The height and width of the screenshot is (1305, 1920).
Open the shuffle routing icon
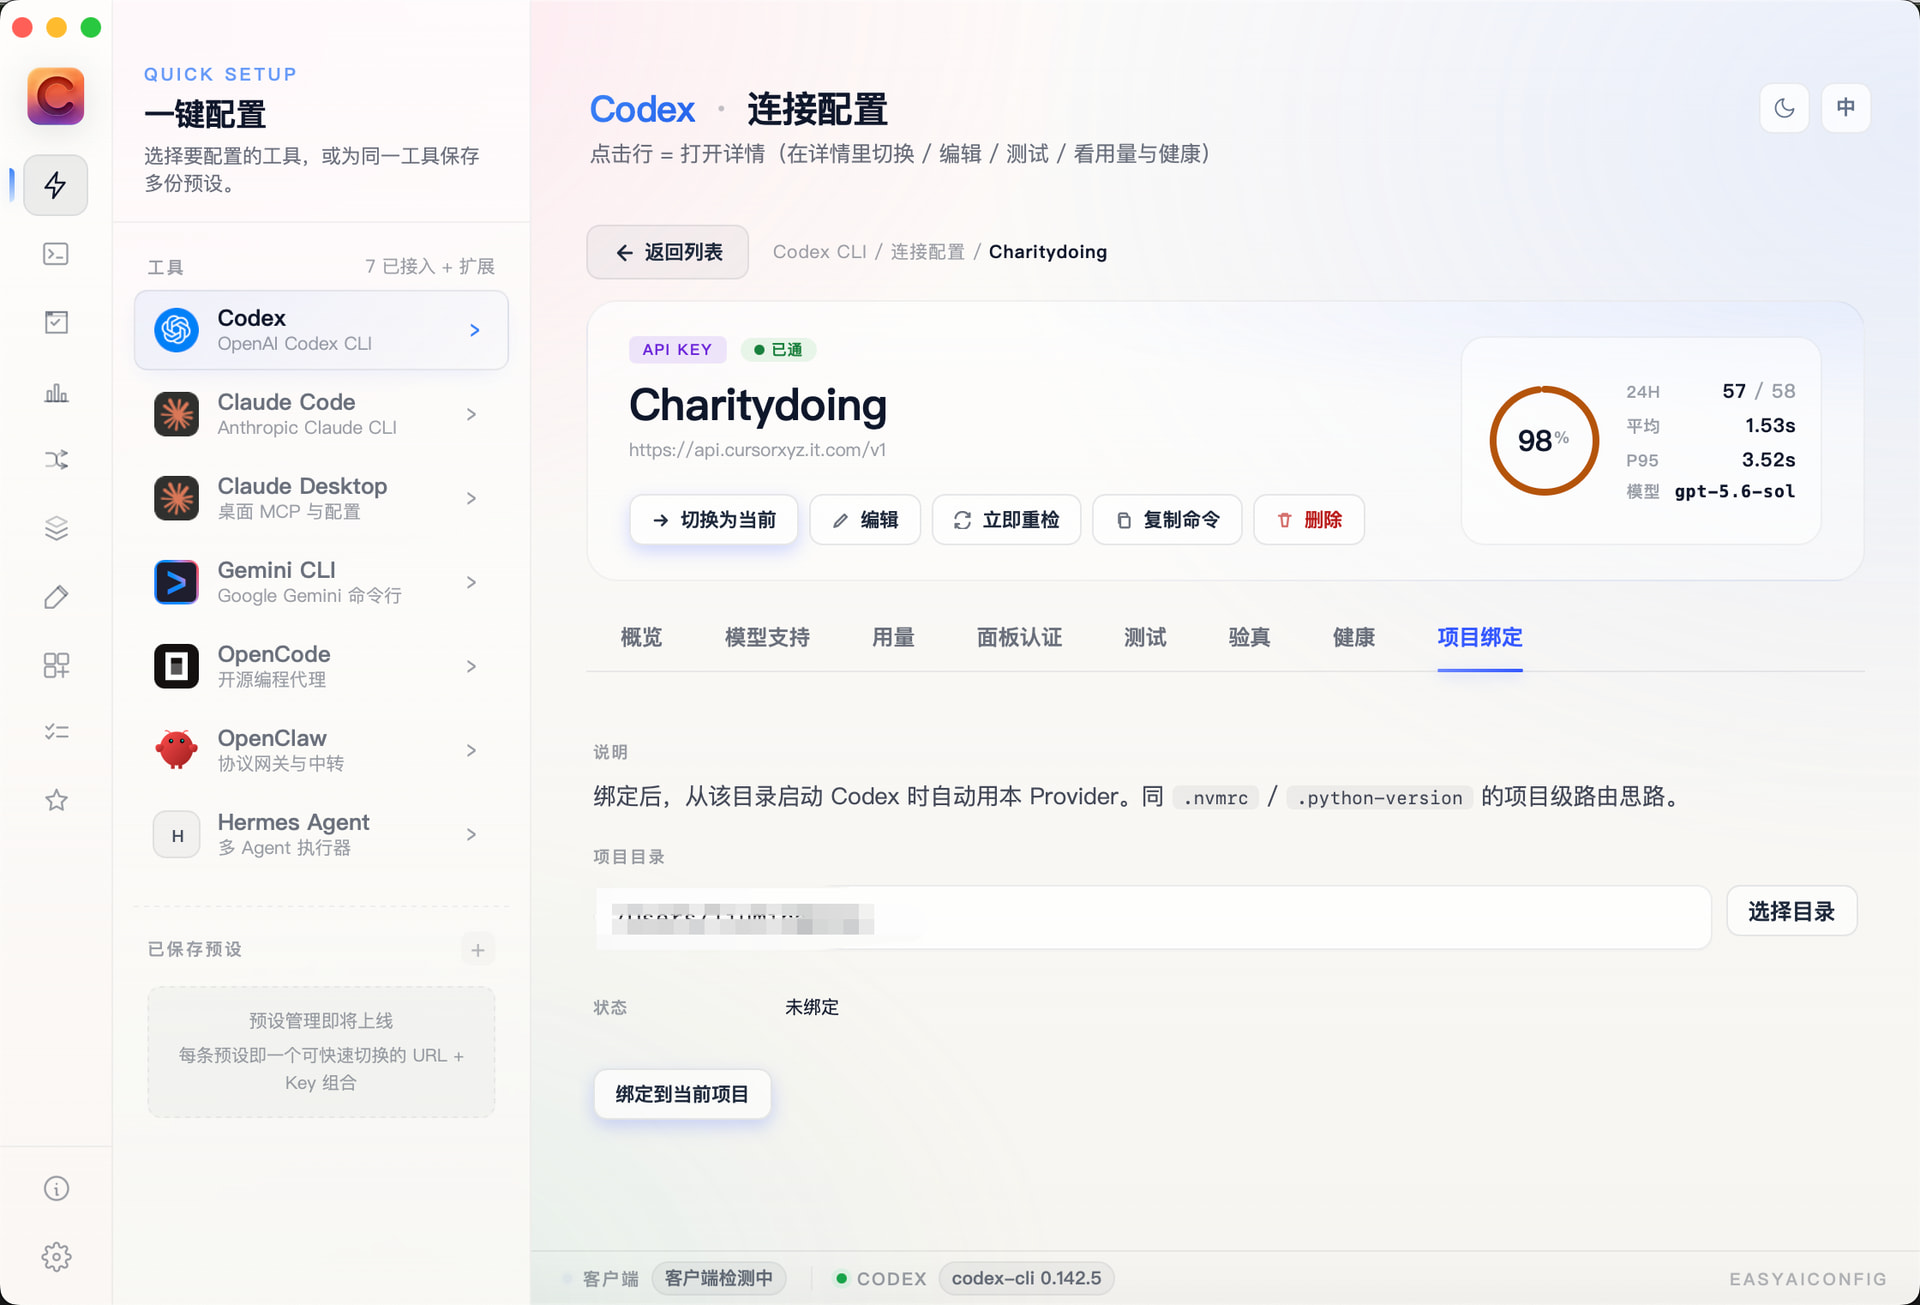click(x=56, y=460)
